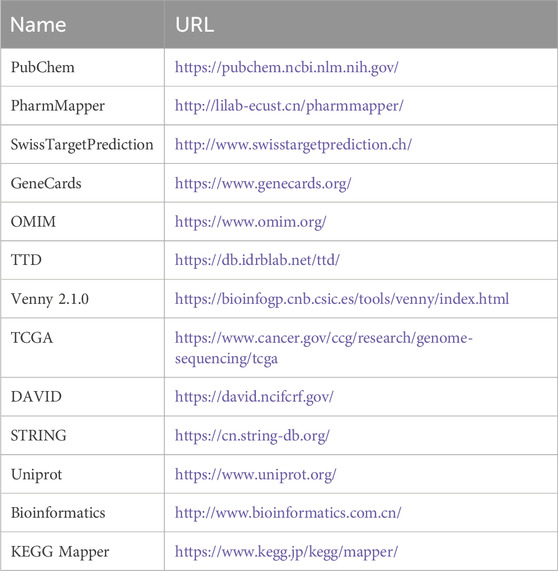
Task: Open the david.ncifcrf.gov link
Action: 254,397
